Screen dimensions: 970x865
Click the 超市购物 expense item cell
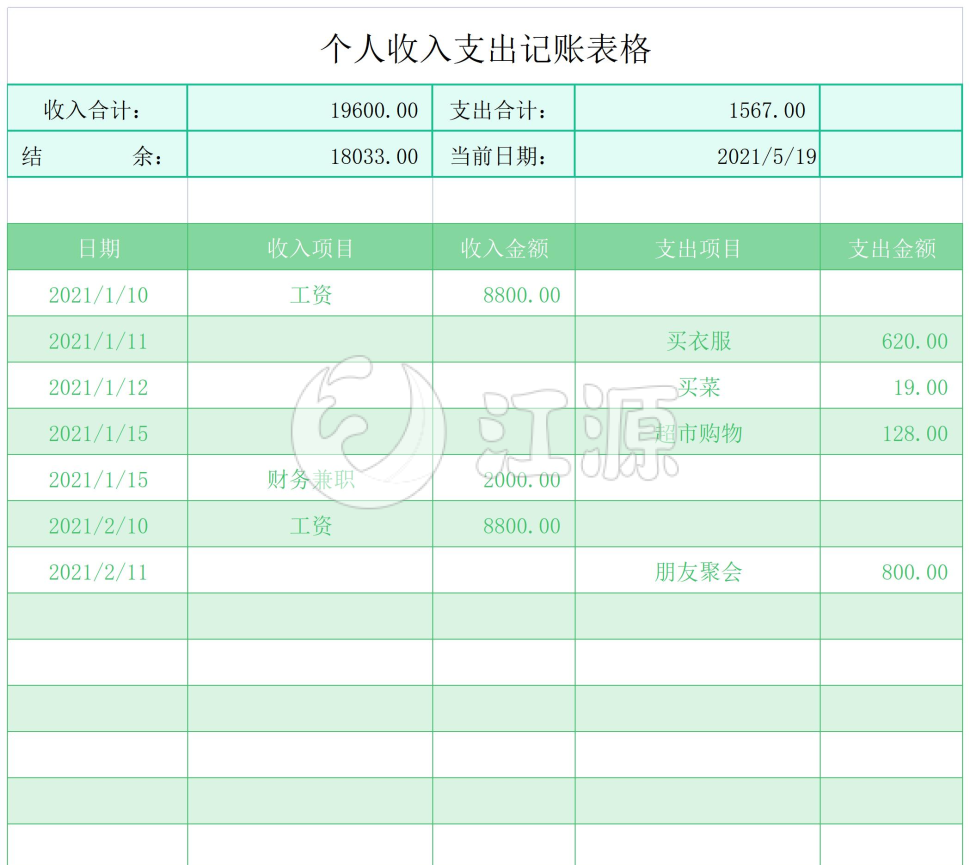point(697,432)
